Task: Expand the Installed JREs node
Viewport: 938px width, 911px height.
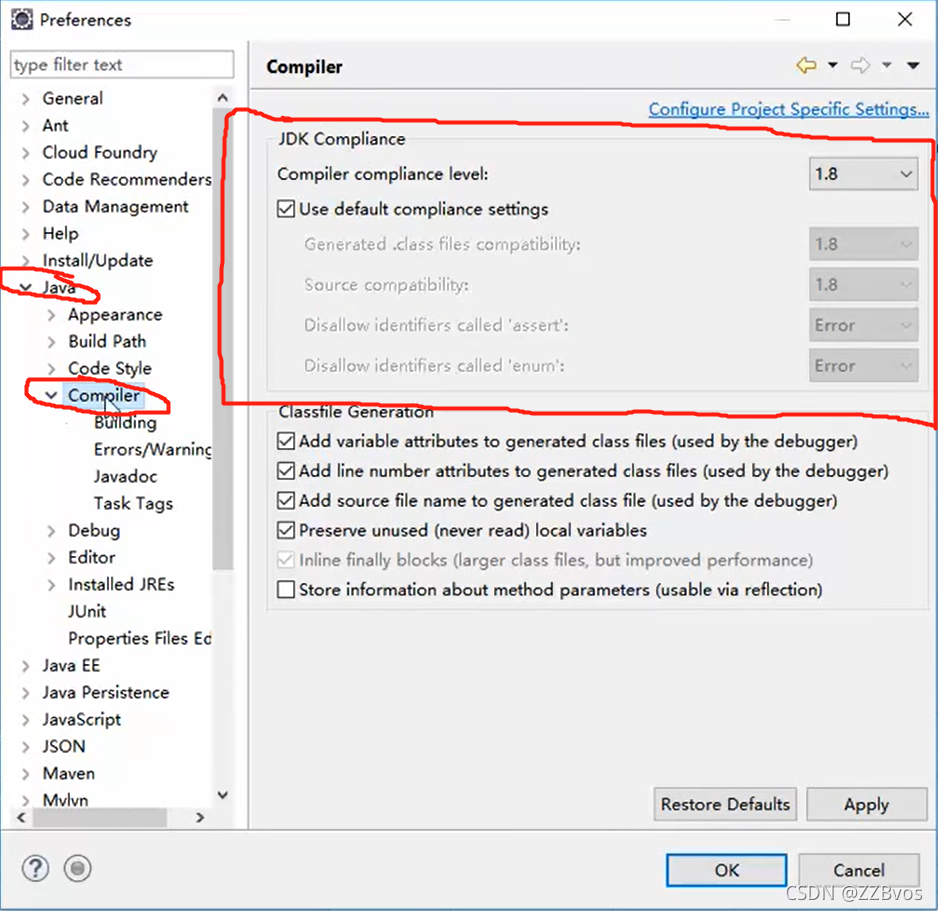Action: [51, 585]
